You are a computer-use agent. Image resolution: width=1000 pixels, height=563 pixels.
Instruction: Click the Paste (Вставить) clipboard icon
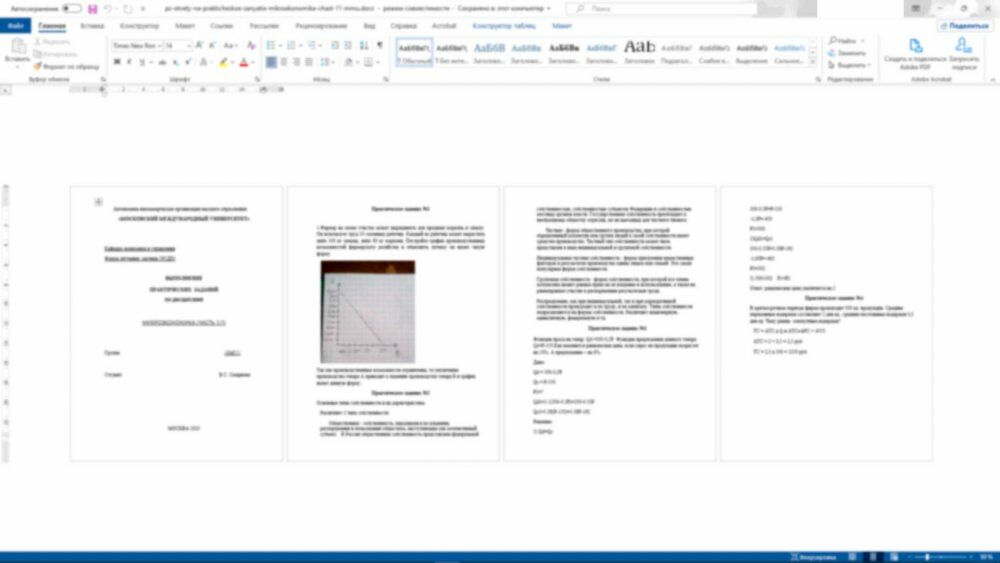17,48
